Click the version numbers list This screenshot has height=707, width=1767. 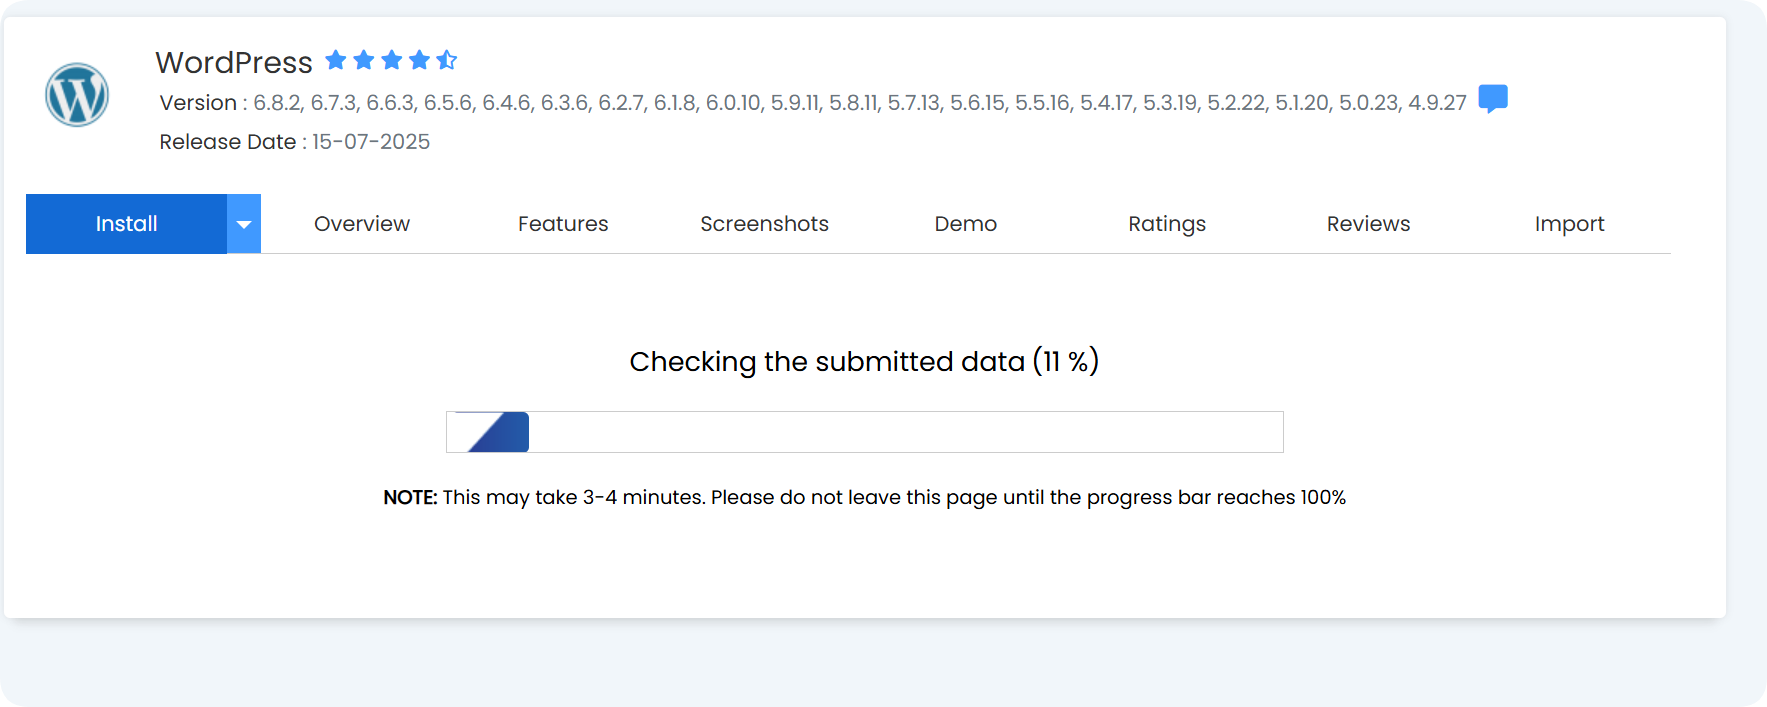coord(859,103)
